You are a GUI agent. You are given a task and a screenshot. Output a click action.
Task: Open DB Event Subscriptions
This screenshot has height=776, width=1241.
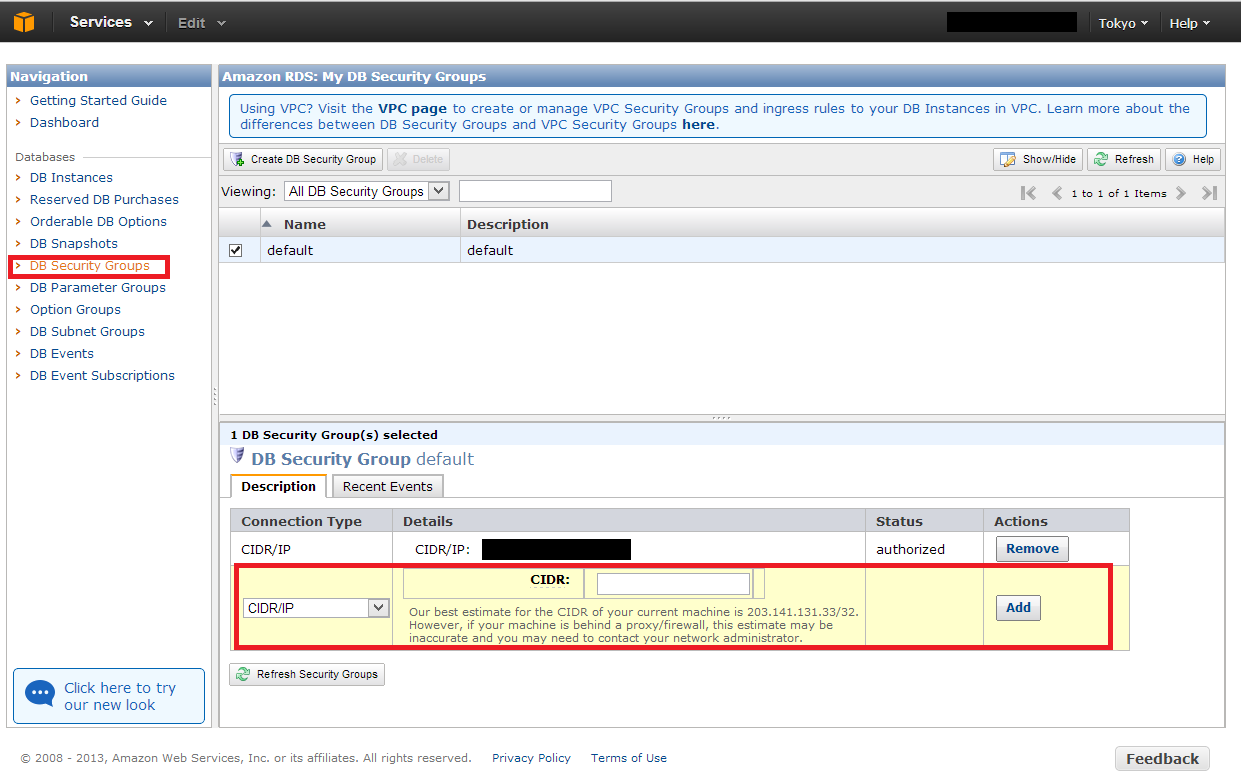[x=102, y=375]
